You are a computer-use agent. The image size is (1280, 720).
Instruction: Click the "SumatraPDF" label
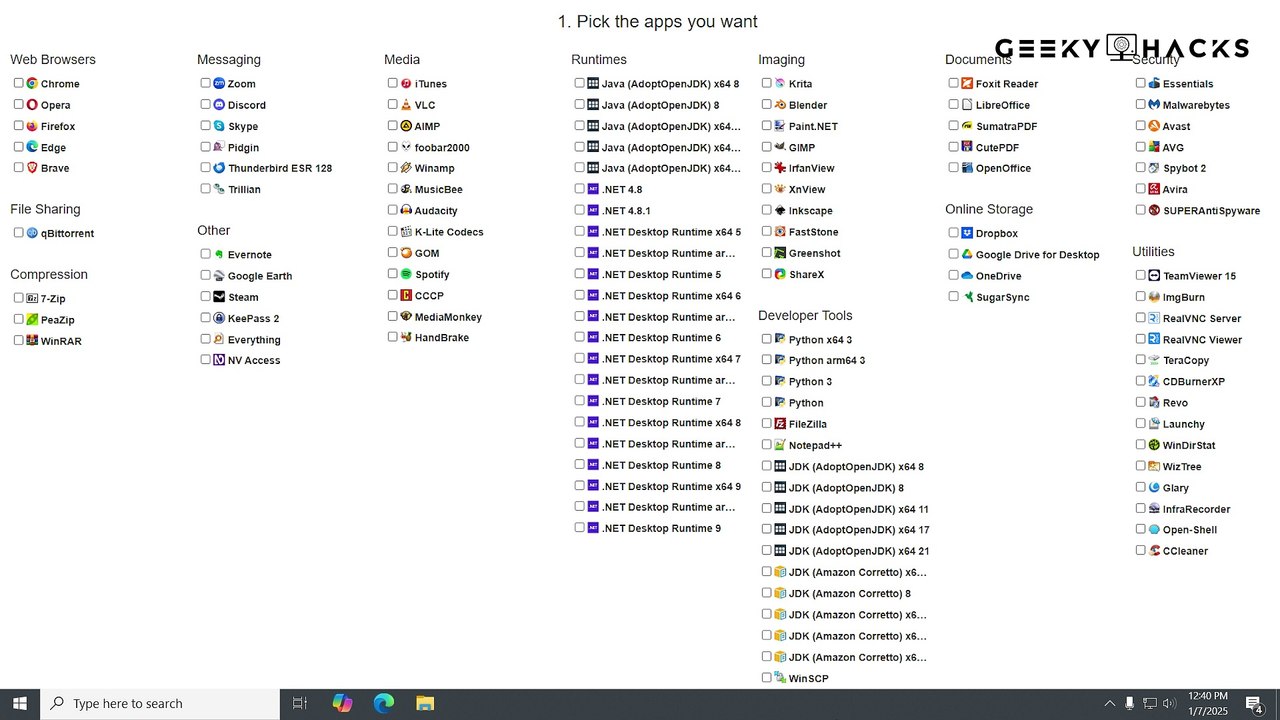pyautogui.click(x=1007, y=127)
